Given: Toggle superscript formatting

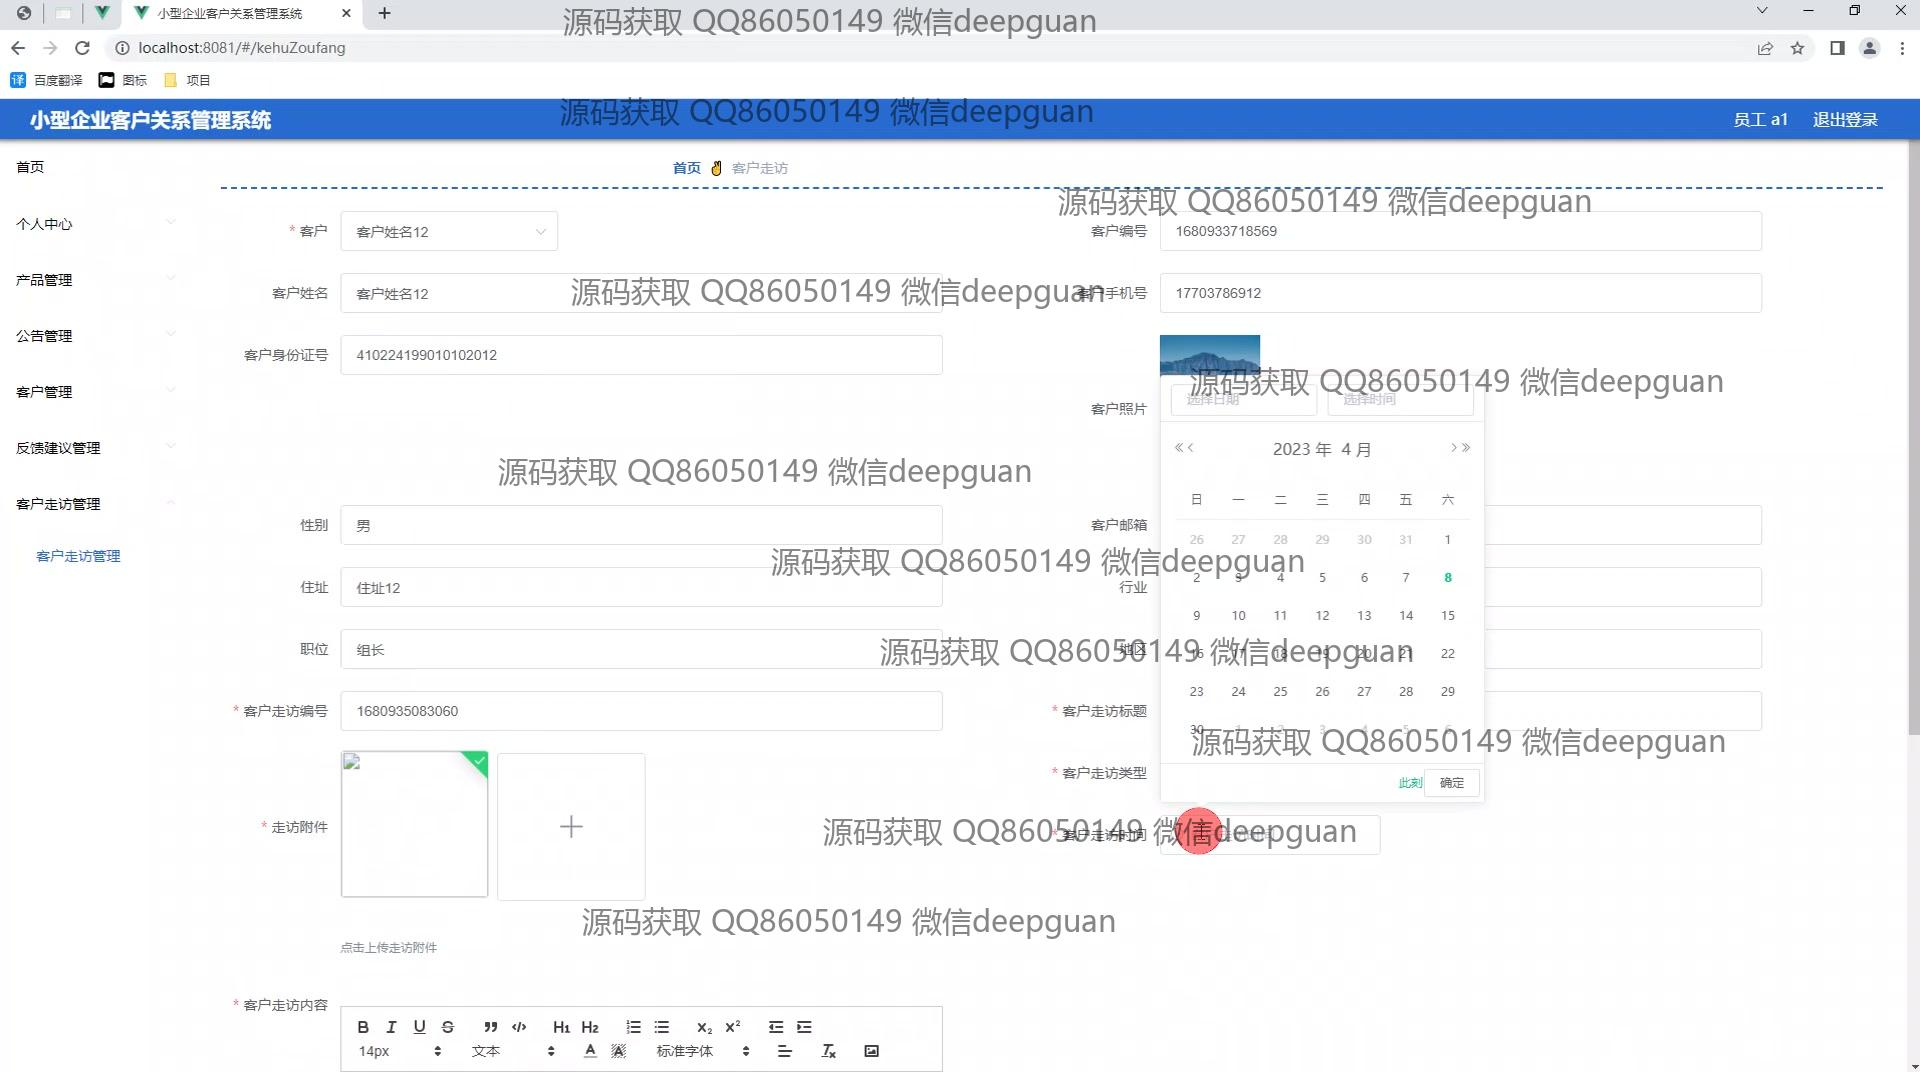Looking at the screenshot, I should [733, 1027].
